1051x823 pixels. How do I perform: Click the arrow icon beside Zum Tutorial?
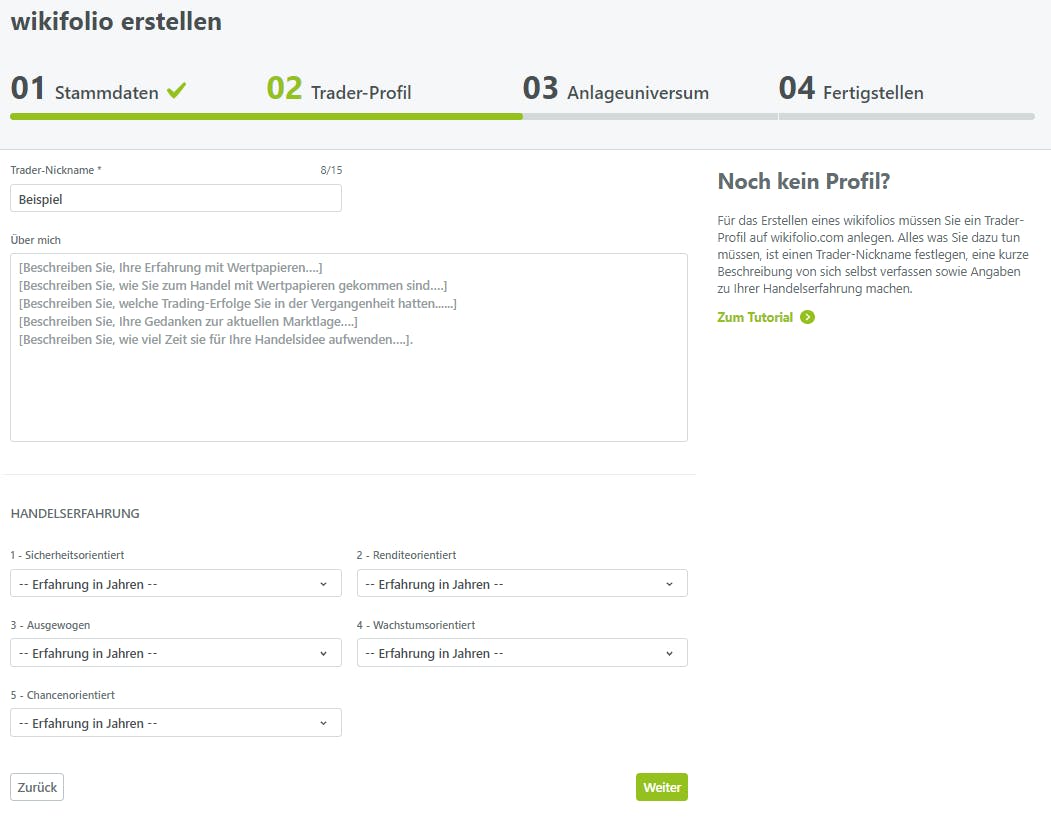pos(808,317)
